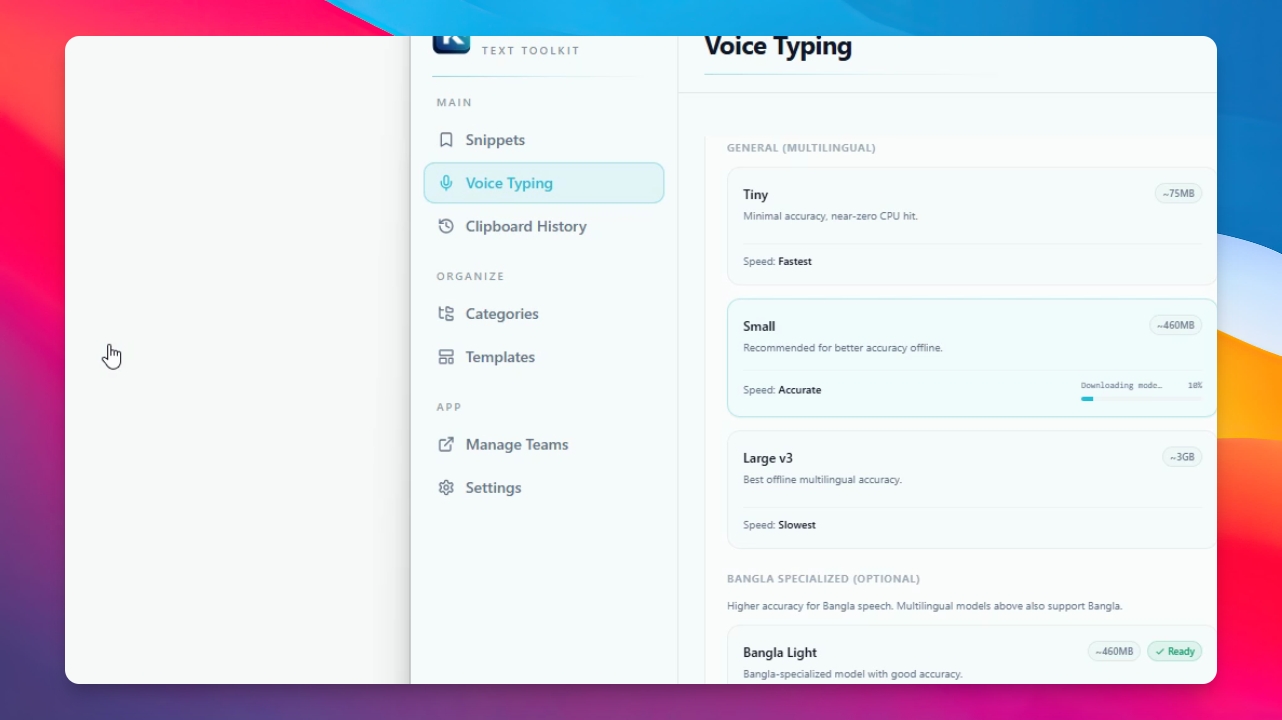The image size is (1282, 720).
Task: Click the Manage Teams external-link icon
Action: 446,444
